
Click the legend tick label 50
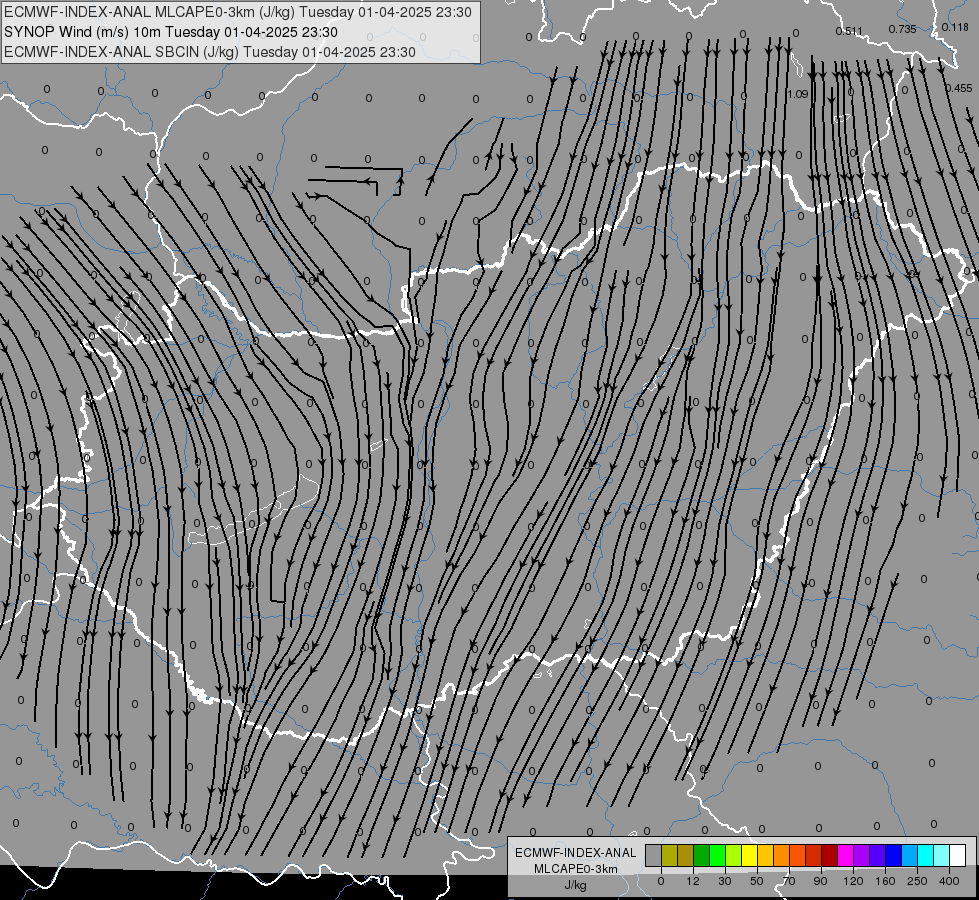(x=757, y=881)
